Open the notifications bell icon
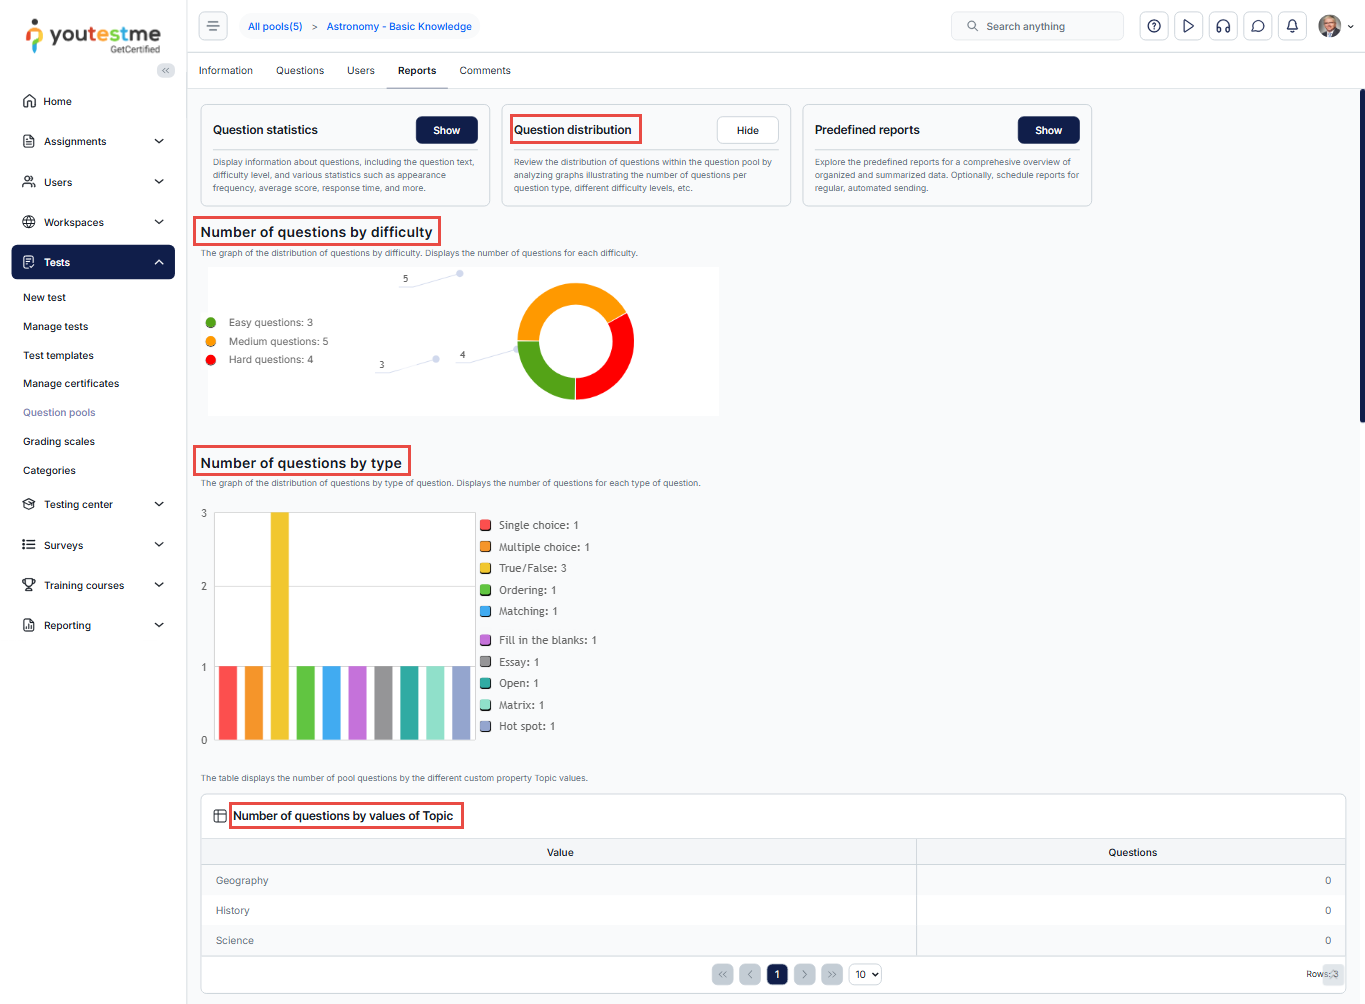1365x1004 pixels. tap(1292, 26)
